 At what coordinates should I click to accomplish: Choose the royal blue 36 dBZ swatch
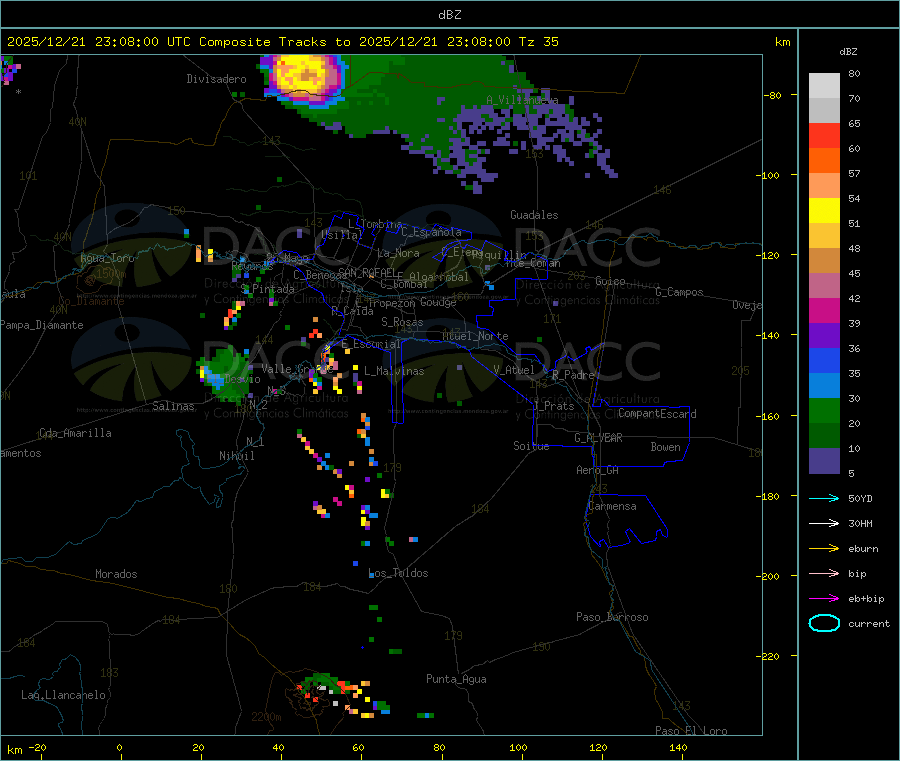click(824, 360)
